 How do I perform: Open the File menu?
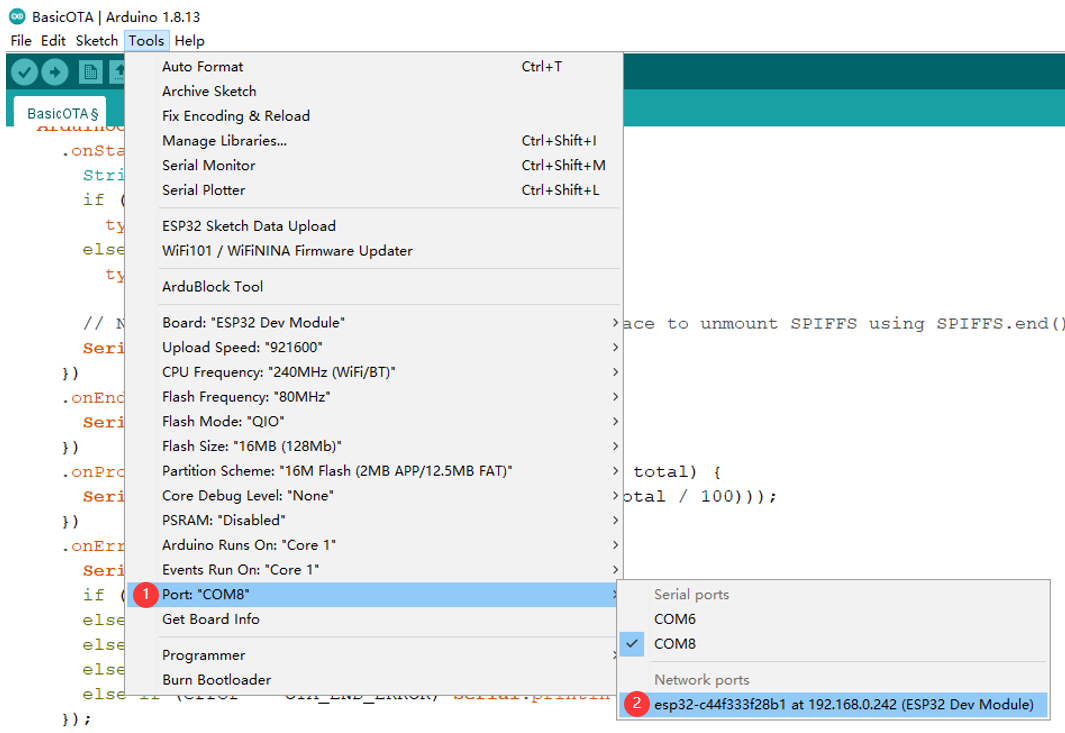pyautogui.click(x=21, y=41)
